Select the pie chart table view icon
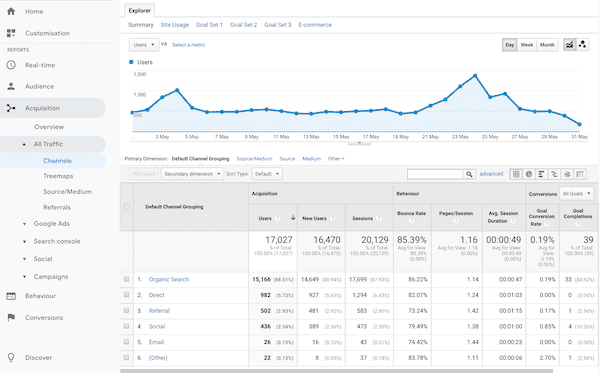This screenshot has height=373, width=600. tap(529, 174)
